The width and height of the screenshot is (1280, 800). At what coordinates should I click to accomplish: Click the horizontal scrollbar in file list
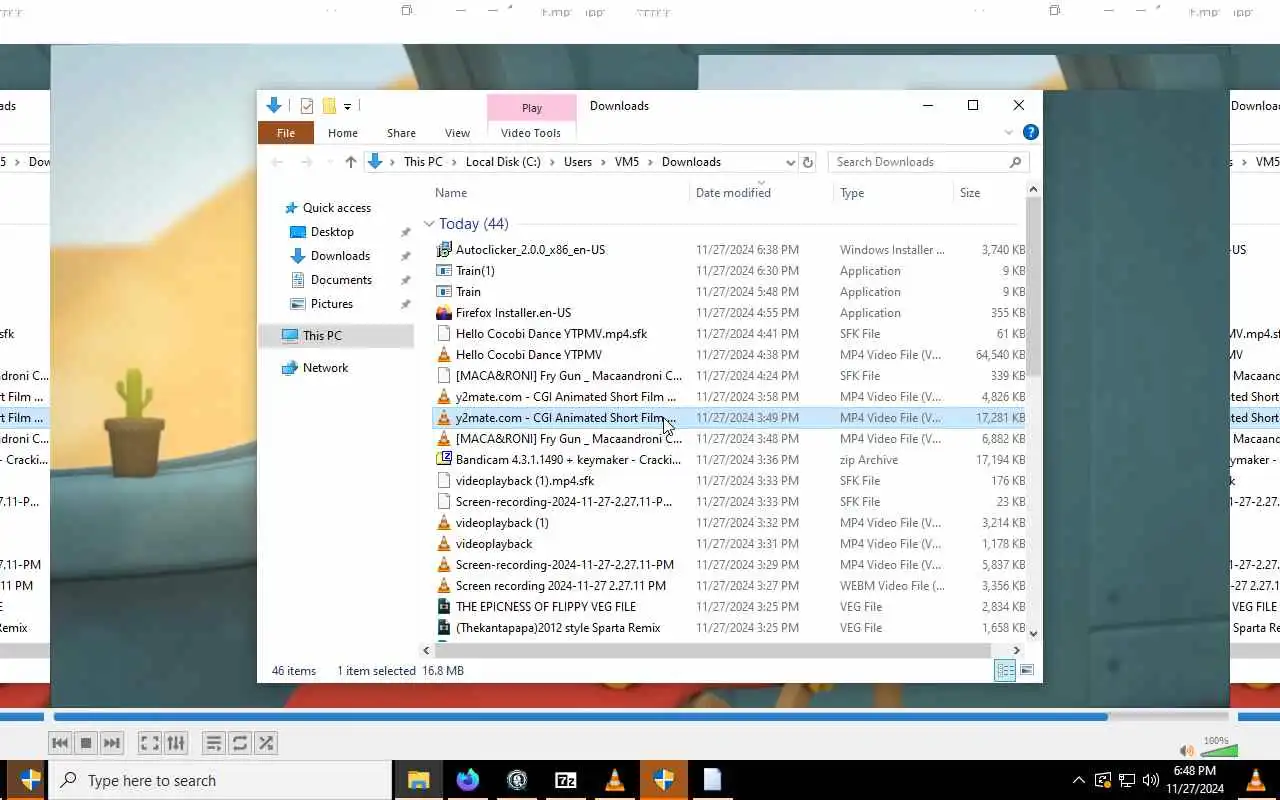714,650
